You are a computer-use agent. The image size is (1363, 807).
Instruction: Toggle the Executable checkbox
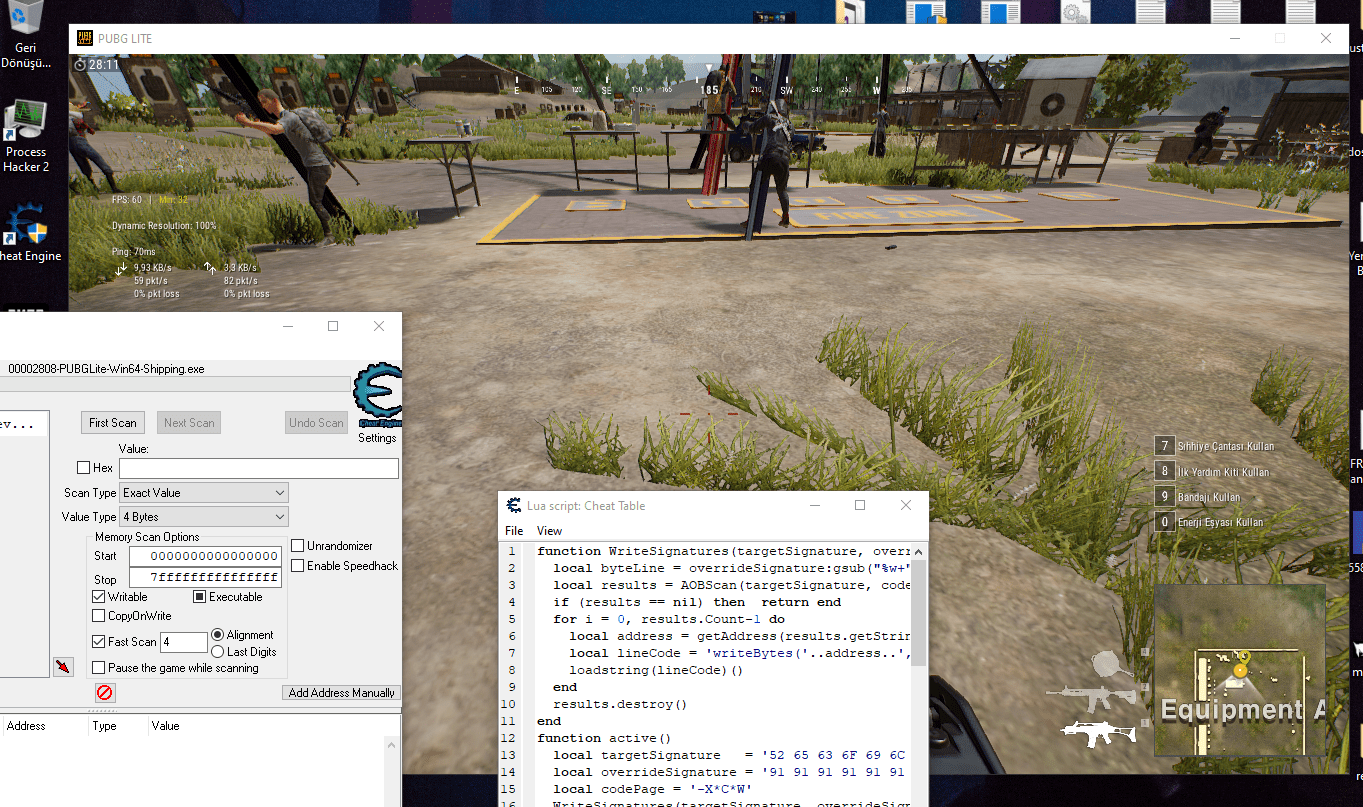[200, 597]
